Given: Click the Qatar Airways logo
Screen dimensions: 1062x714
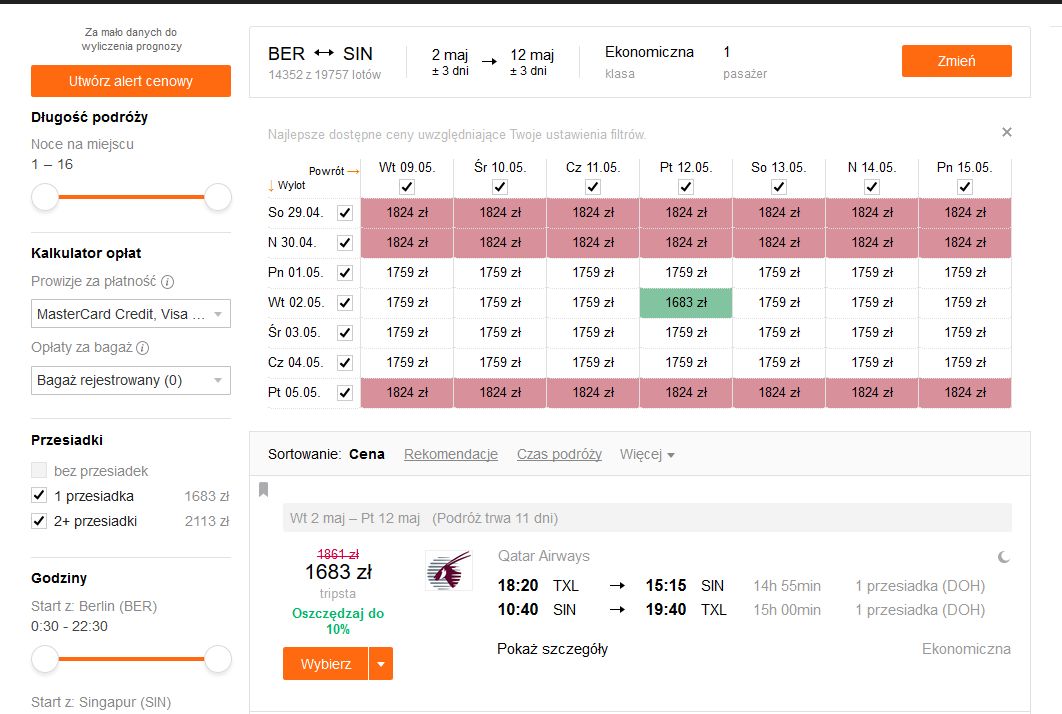Looking at the screenshot, I should click(448, 570).
